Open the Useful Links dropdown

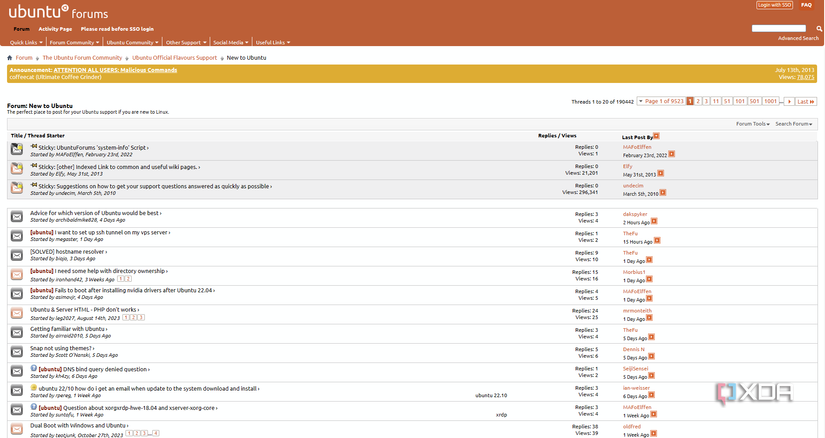pyautogui.click(x=273, y=43)
